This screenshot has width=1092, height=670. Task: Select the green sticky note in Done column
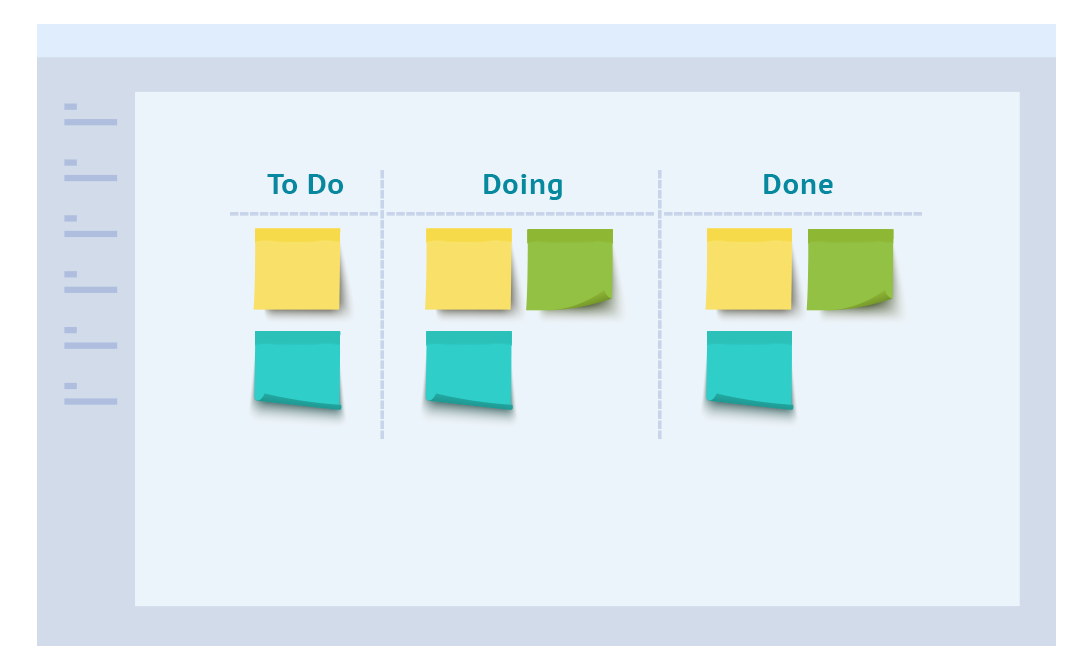tap(850, 269)
